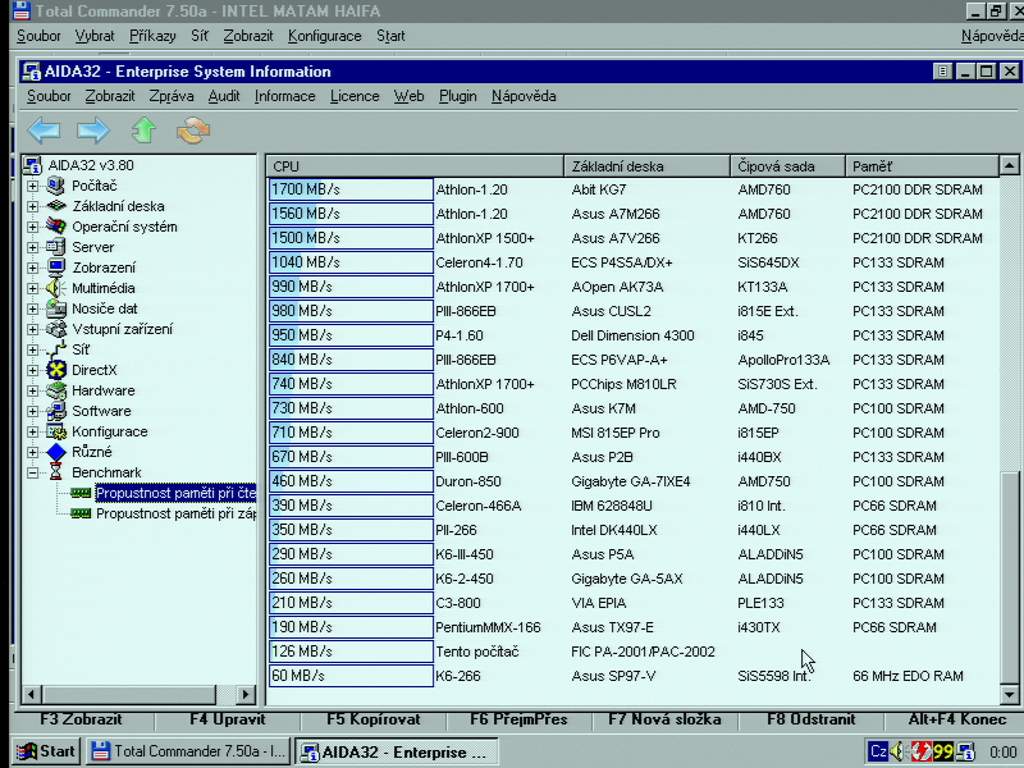Click the 1700 MB/s benchmark bar

coord(351,189)
